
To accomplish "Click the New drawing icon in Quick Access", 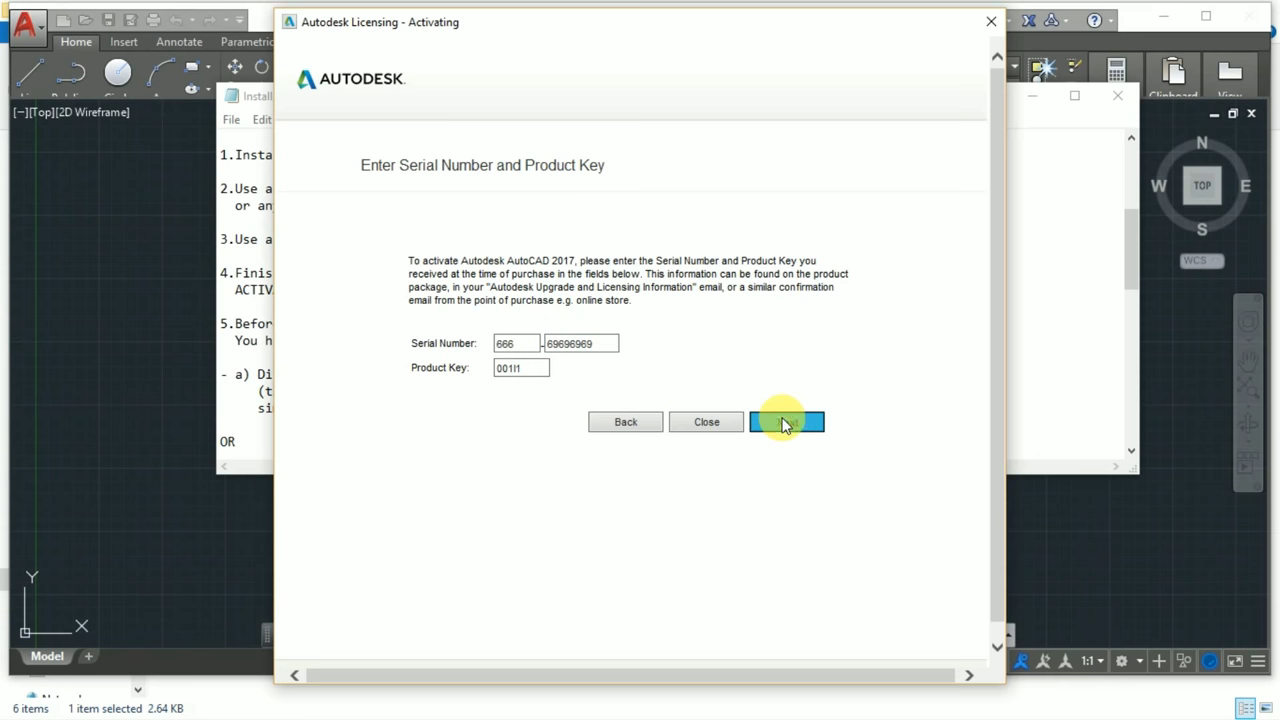I will coord(64,20).
